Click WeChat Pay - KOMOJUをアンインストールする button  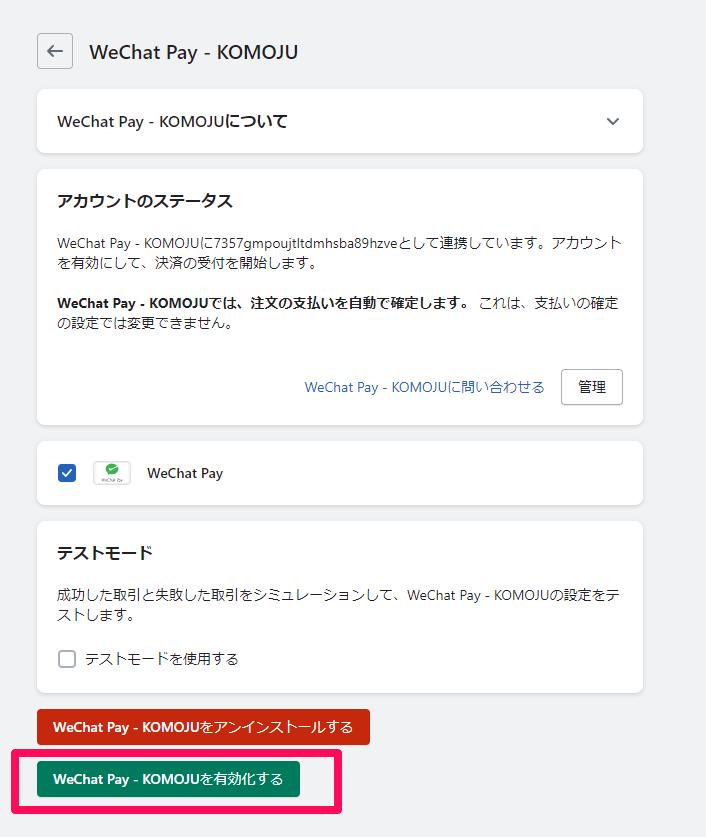coord(203,727)
